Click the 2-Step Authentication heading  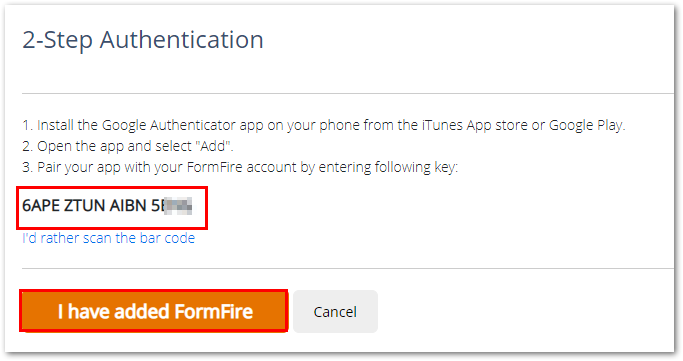click(x=143, y=40)
